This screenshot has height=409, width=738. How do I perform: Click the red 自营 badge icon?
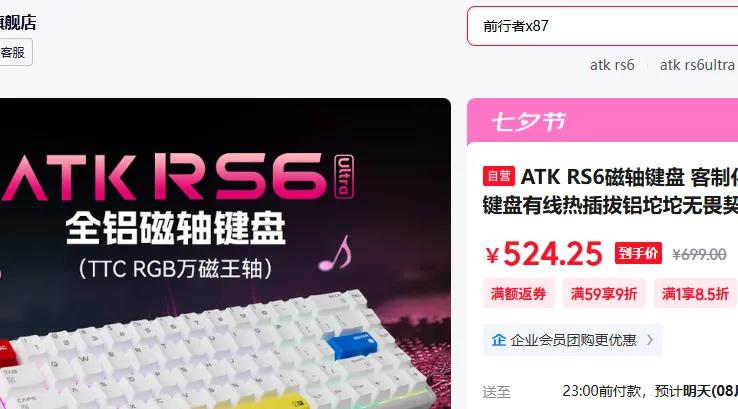pos(498,176)
